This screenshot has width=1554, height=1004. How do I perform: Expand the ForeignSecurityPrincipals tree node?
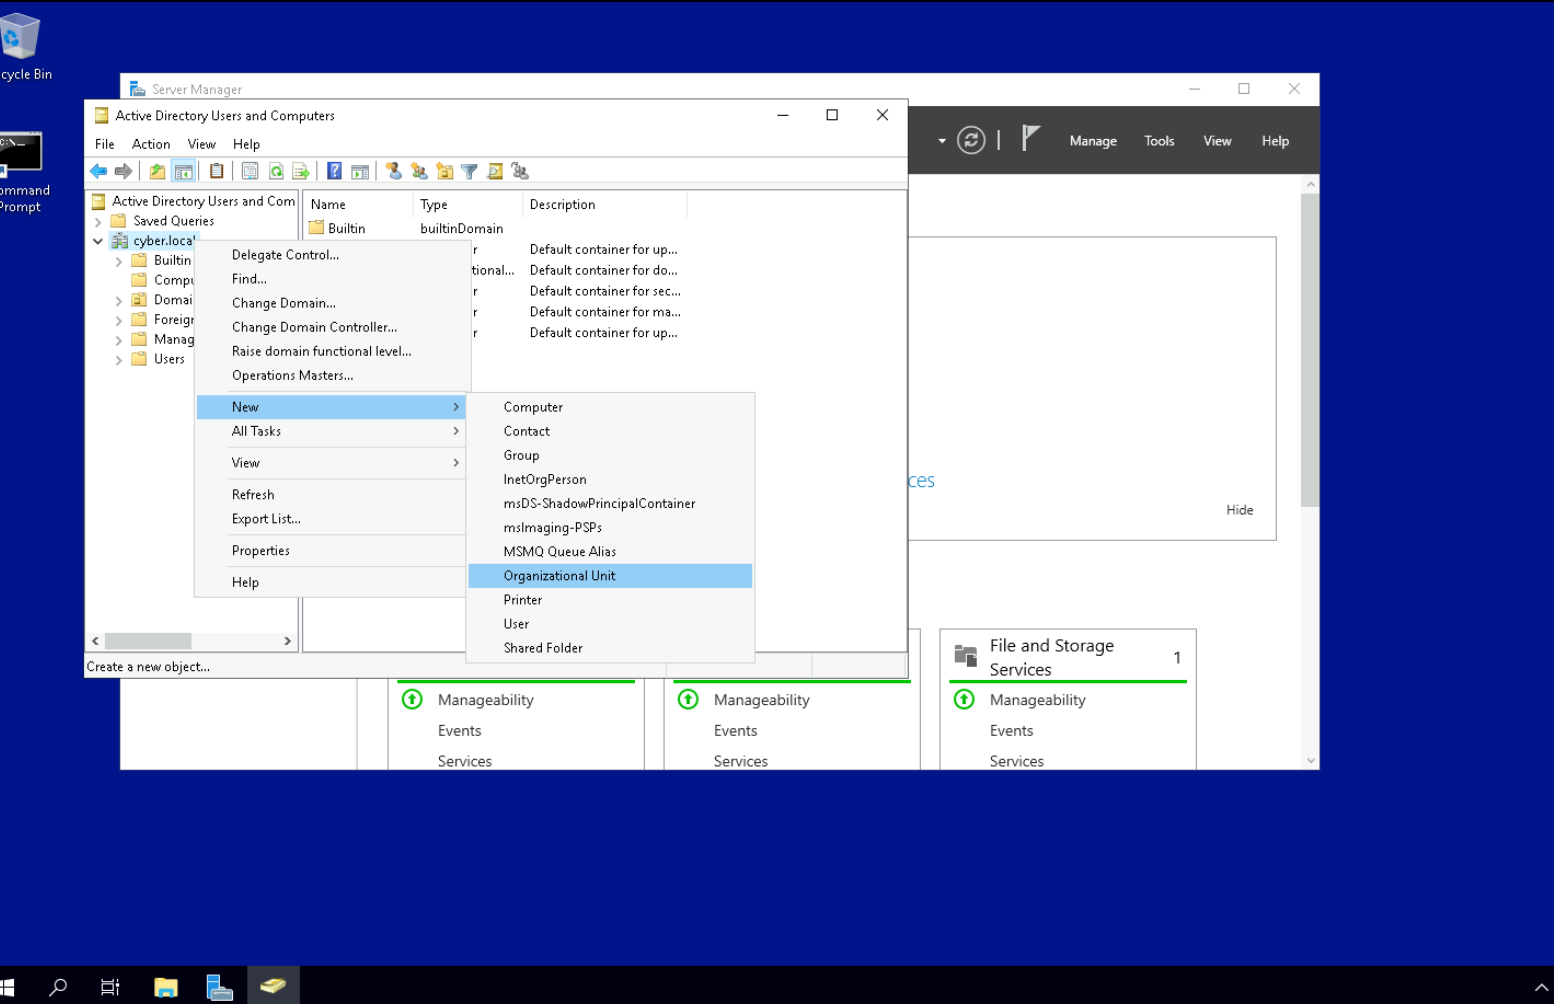[119, 320]
